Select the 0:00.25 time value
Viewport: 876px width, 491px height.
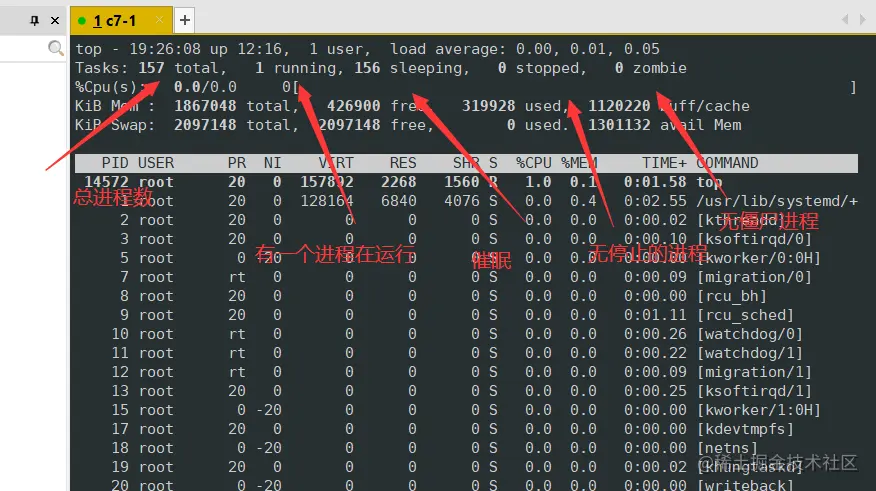[655, 391]
